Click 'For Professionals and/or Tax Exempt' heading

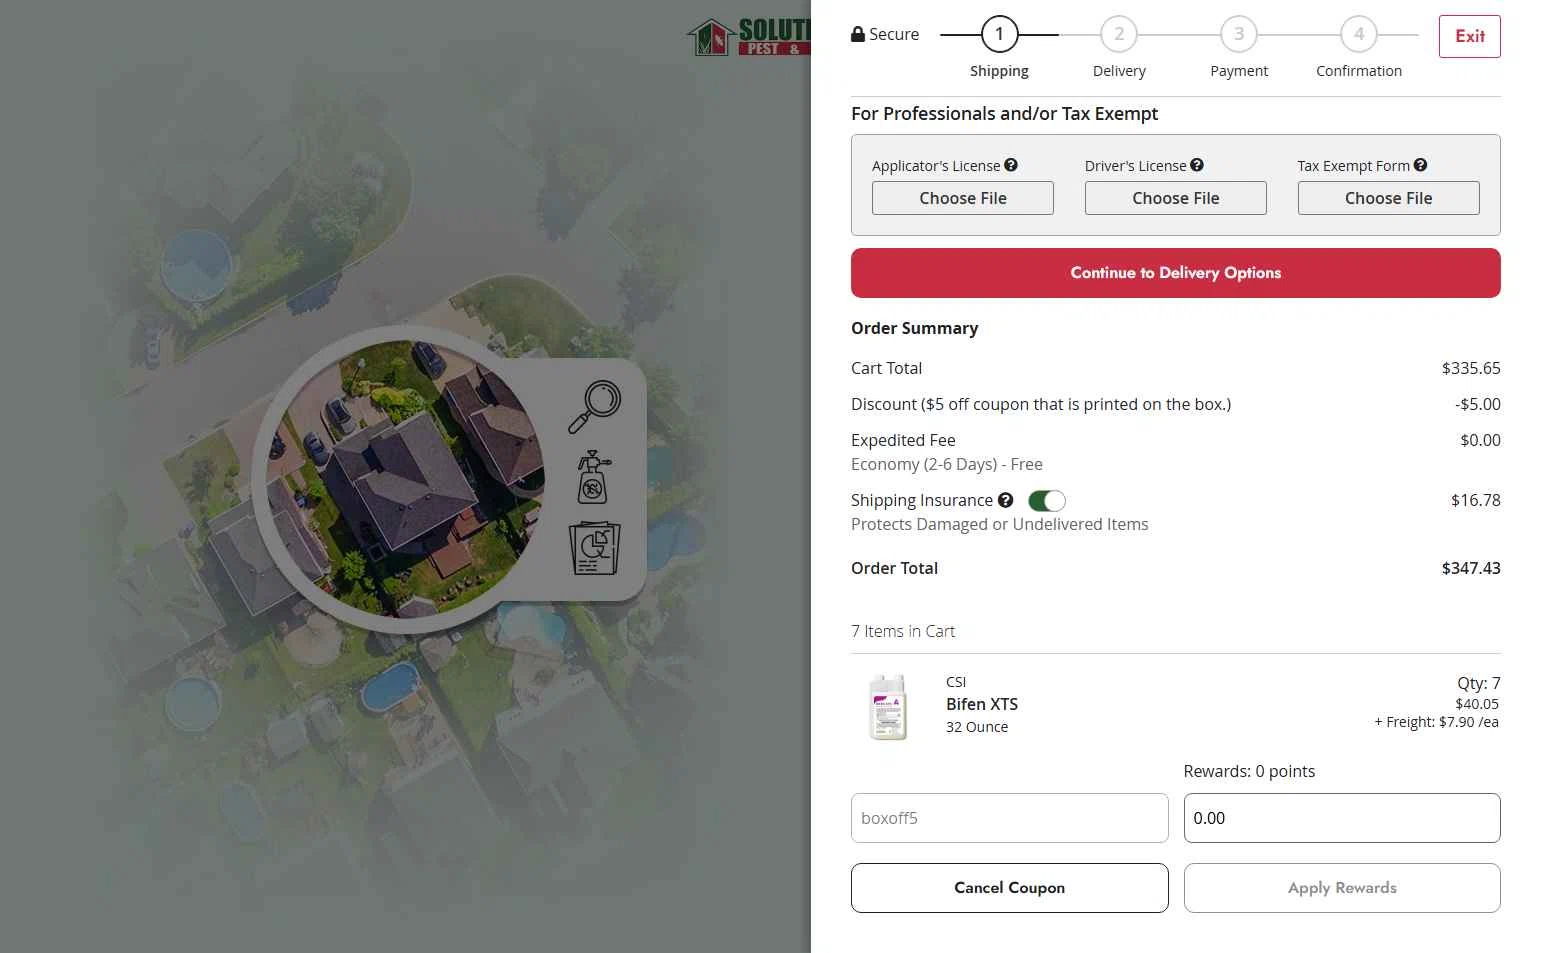click(x=1004, y=114)
